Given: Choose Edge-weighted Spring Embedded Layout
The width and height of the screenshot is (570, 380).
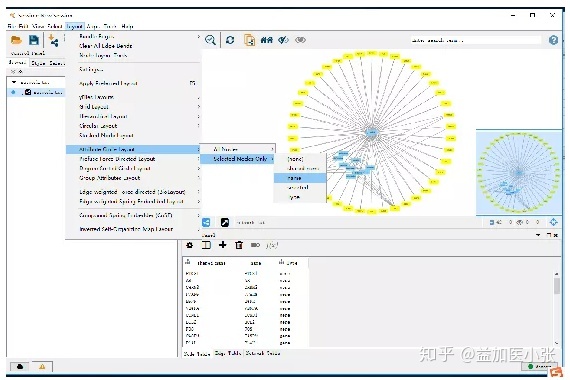Looking at the screenshot, I should pos(132,201).
